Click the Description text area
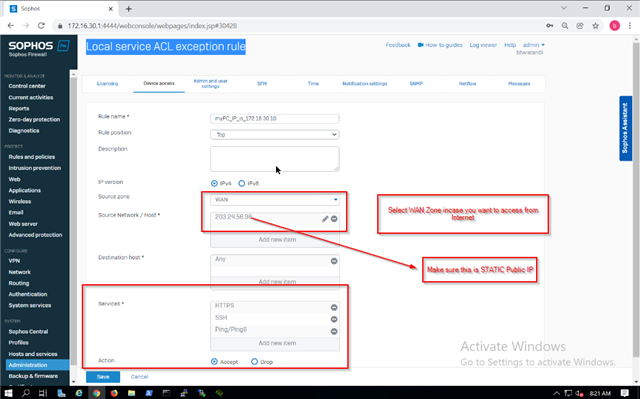Image resolution: width=640 pixels, height=399 pixels. (275, 159)
